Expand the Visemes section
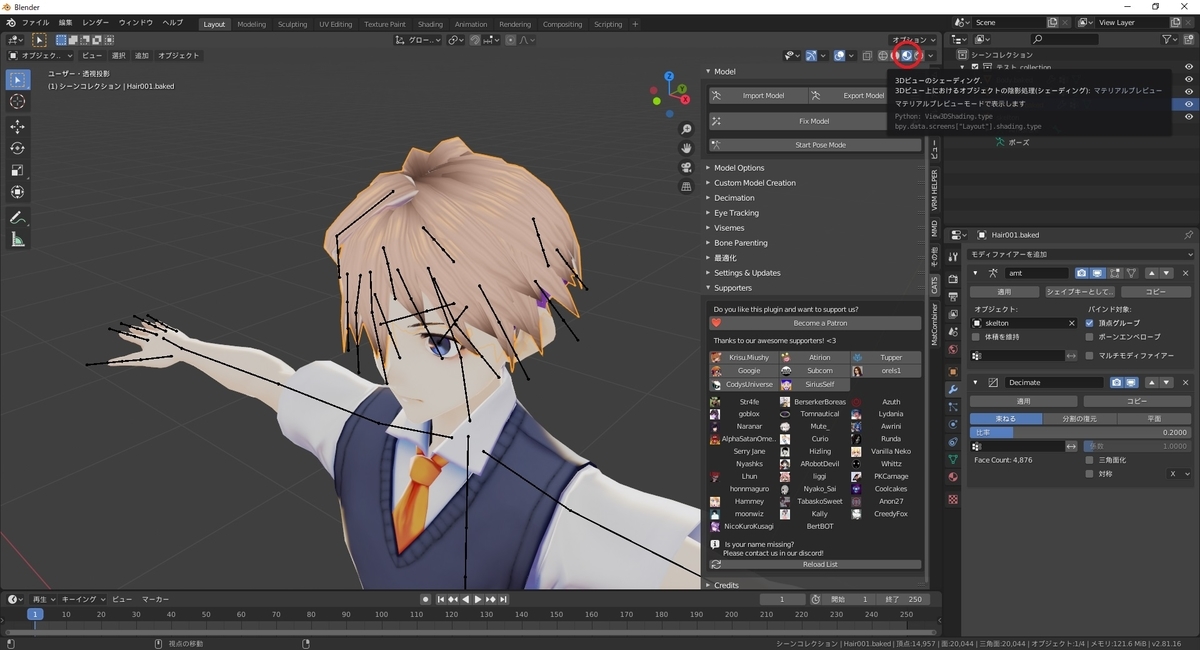The height and width of the screenshot is (650, 1200). (x=729, y=228)
